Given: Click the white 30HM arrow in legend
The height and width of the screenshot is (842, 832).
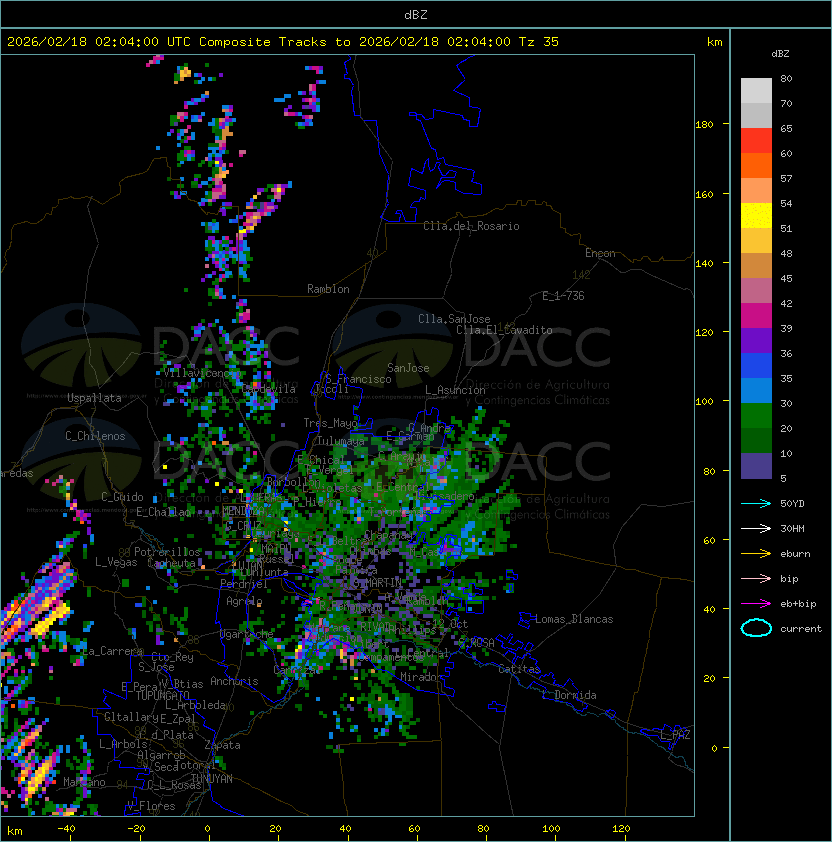Looking at the screenshot, I should coord(756,528).
